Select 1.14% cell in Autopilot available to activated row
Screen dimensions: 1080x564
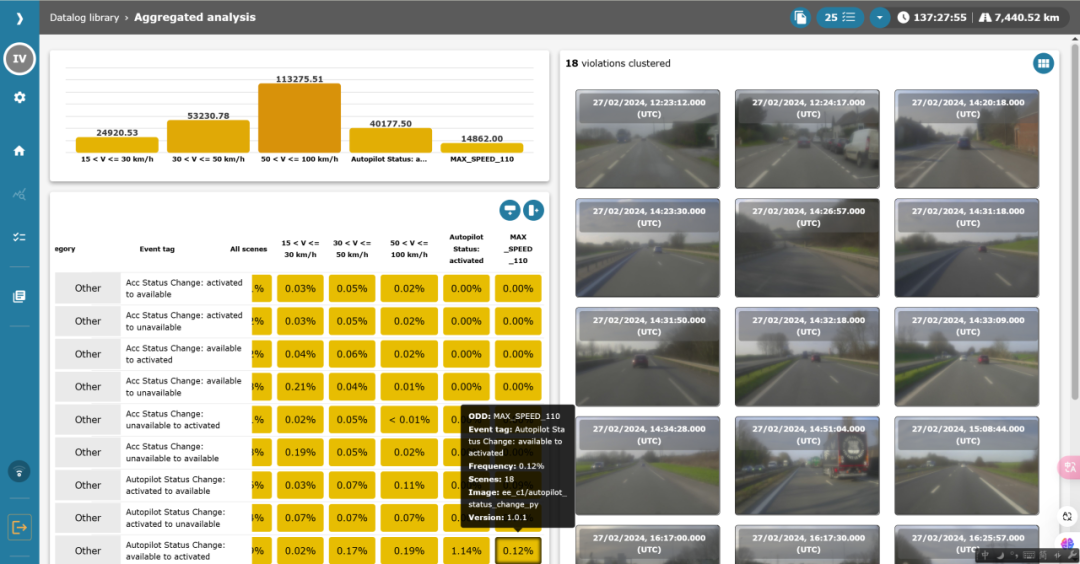click(x=466, y=551)
